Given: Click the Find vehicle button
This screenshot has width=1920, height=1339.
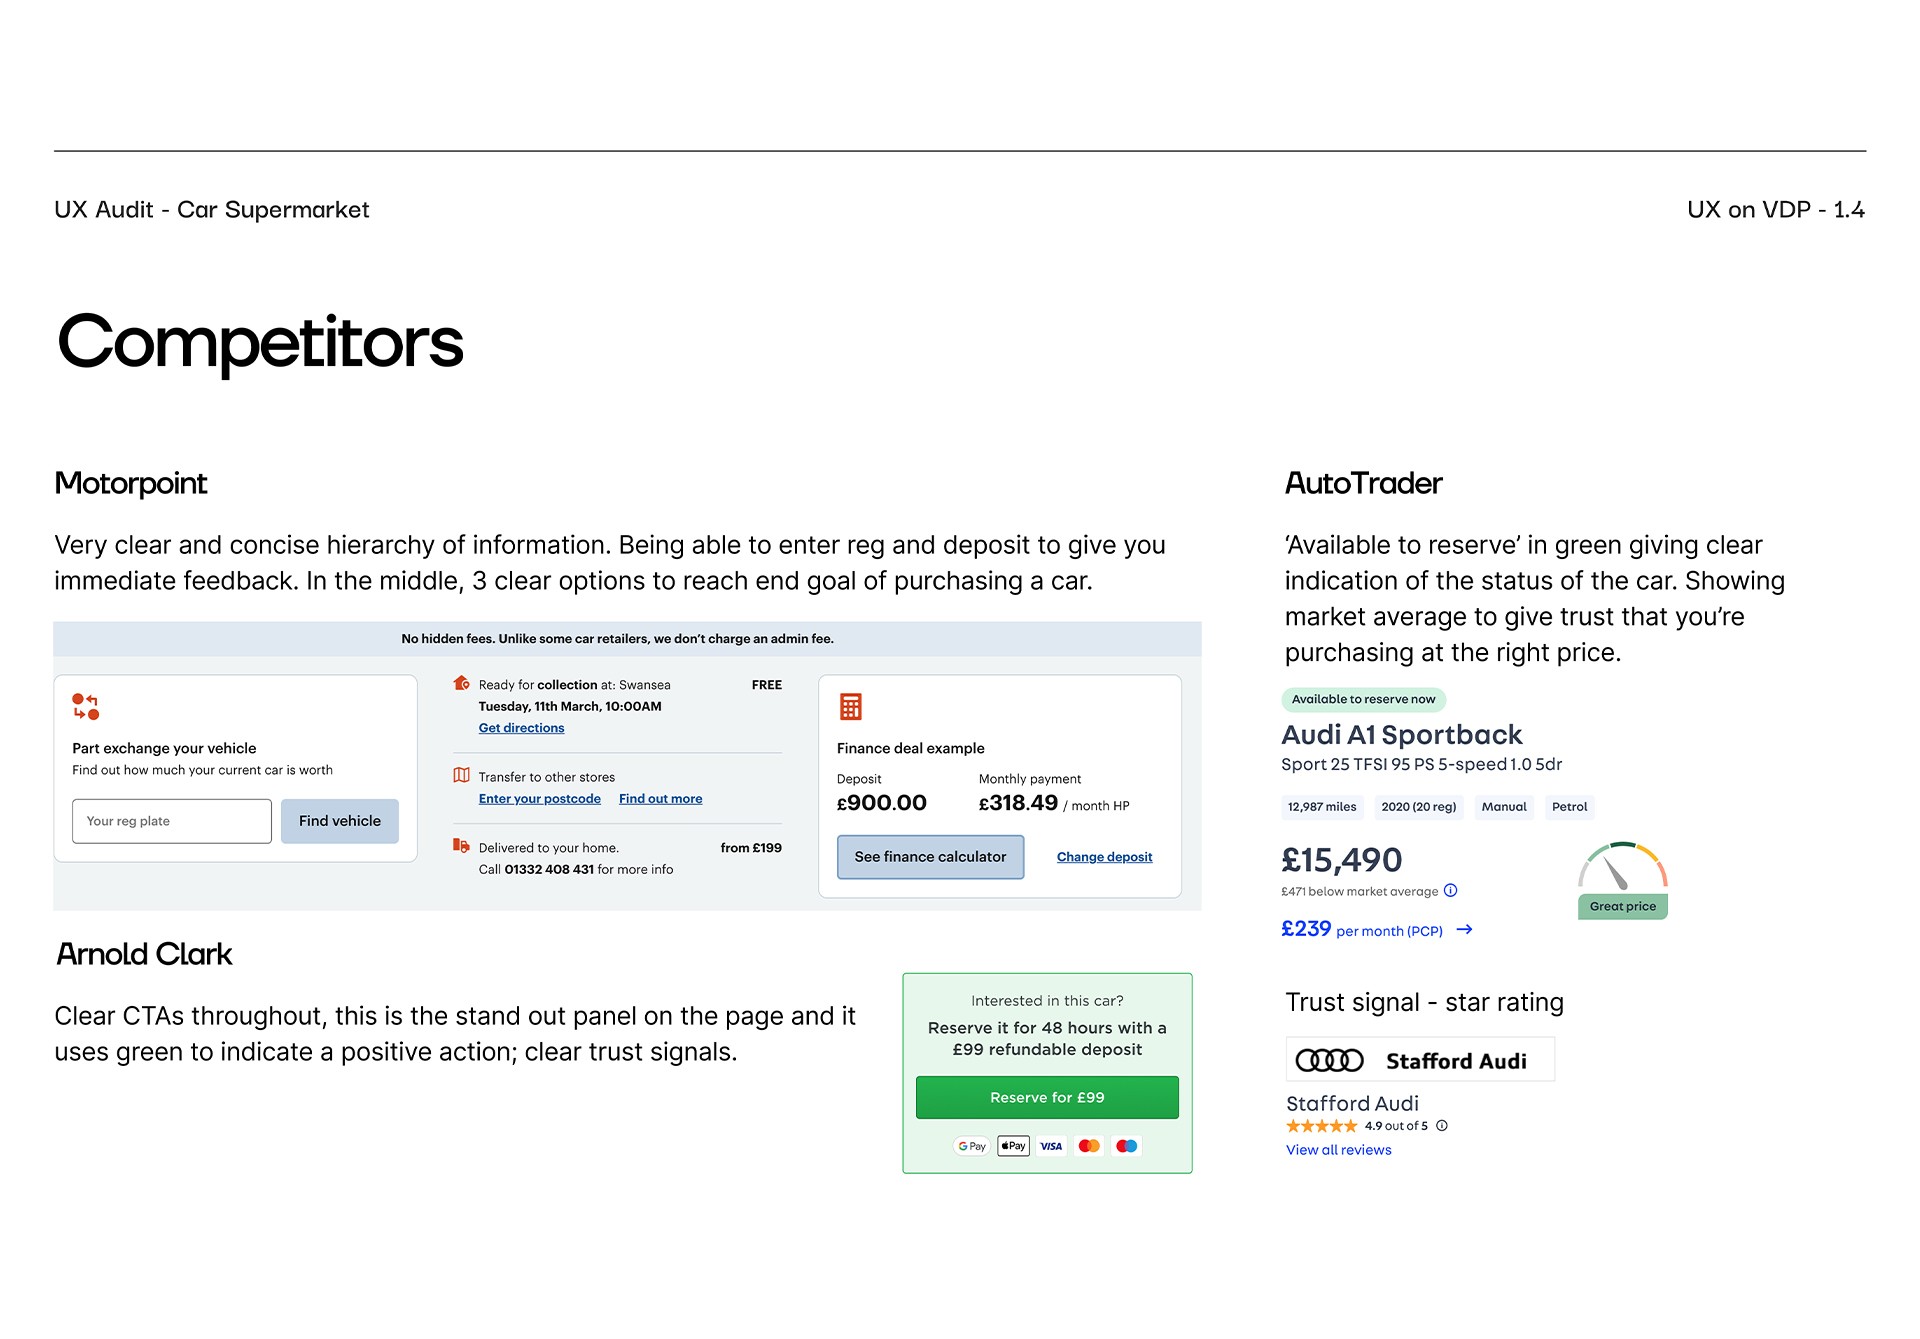Looking at the screenshot, I should [340, 821].
